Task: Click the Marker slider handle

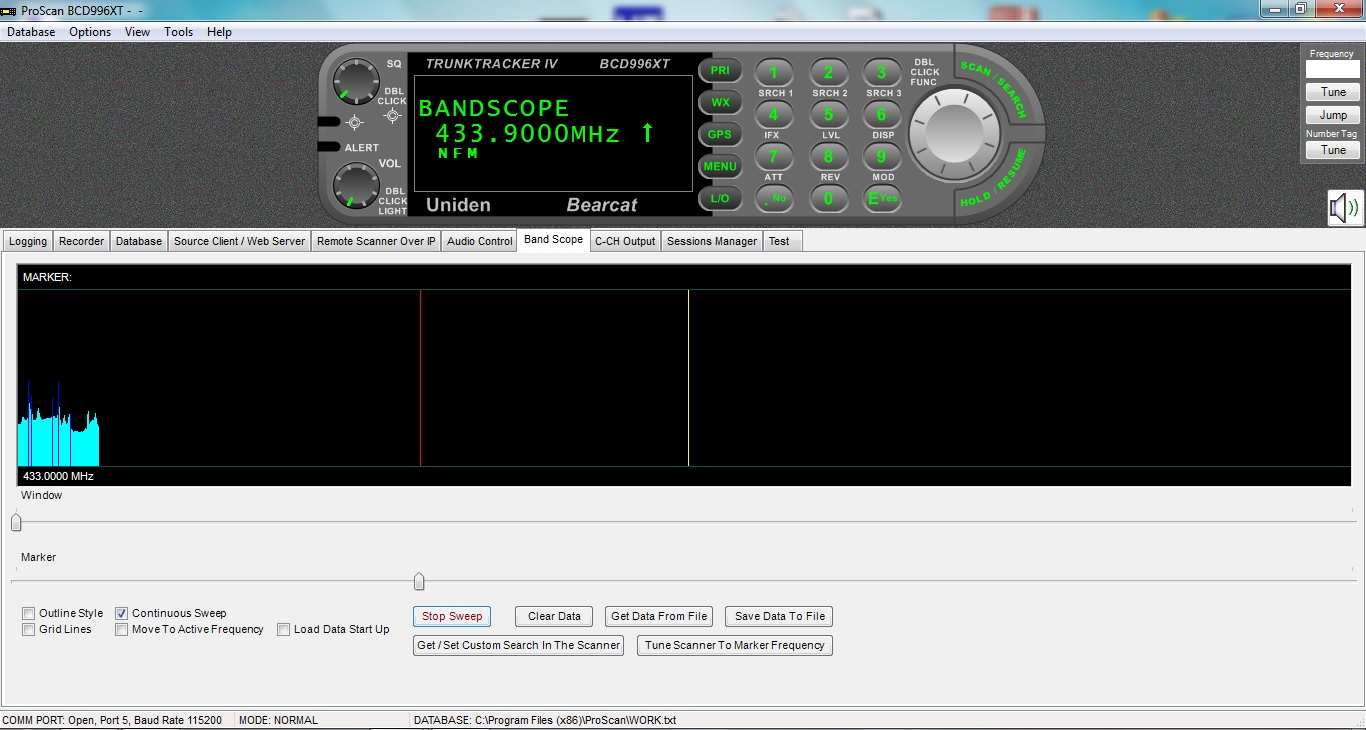Action: point(419,582)
